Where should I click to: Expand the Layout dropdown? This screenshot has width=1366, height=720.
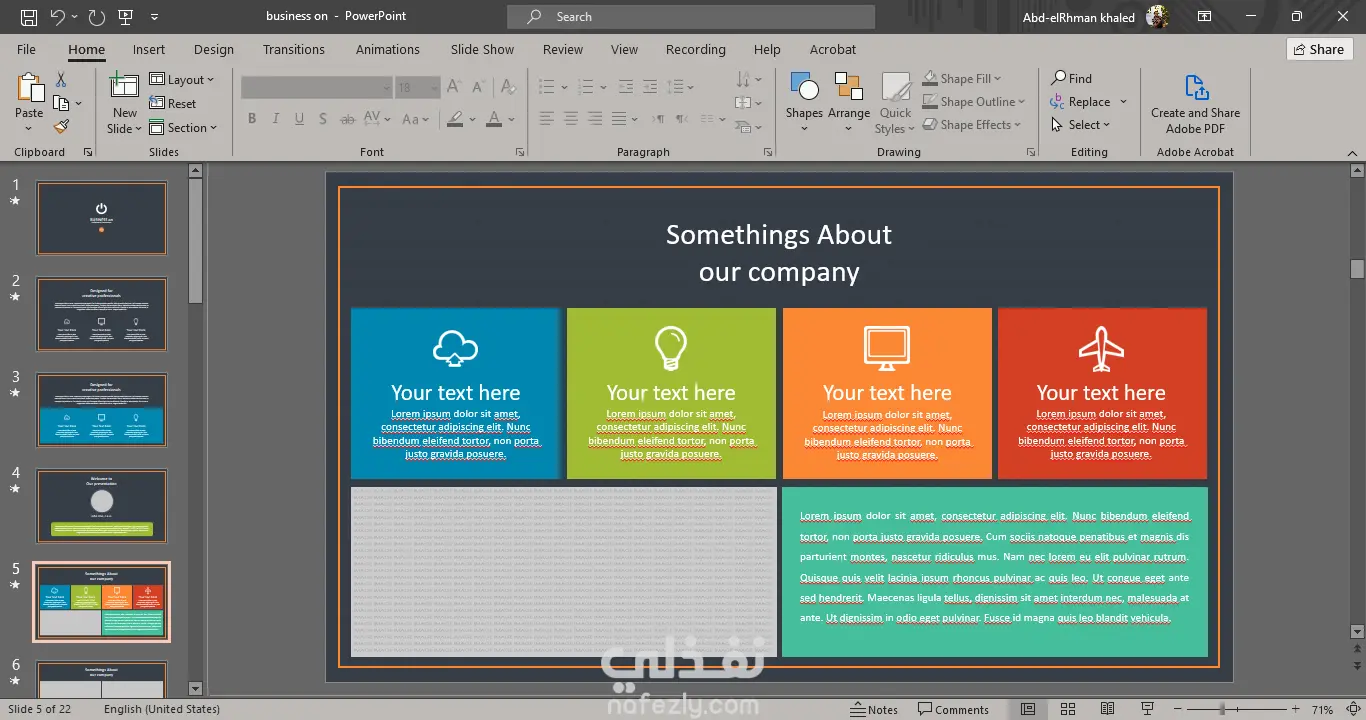pyautogui.click(x=183, y=80)
